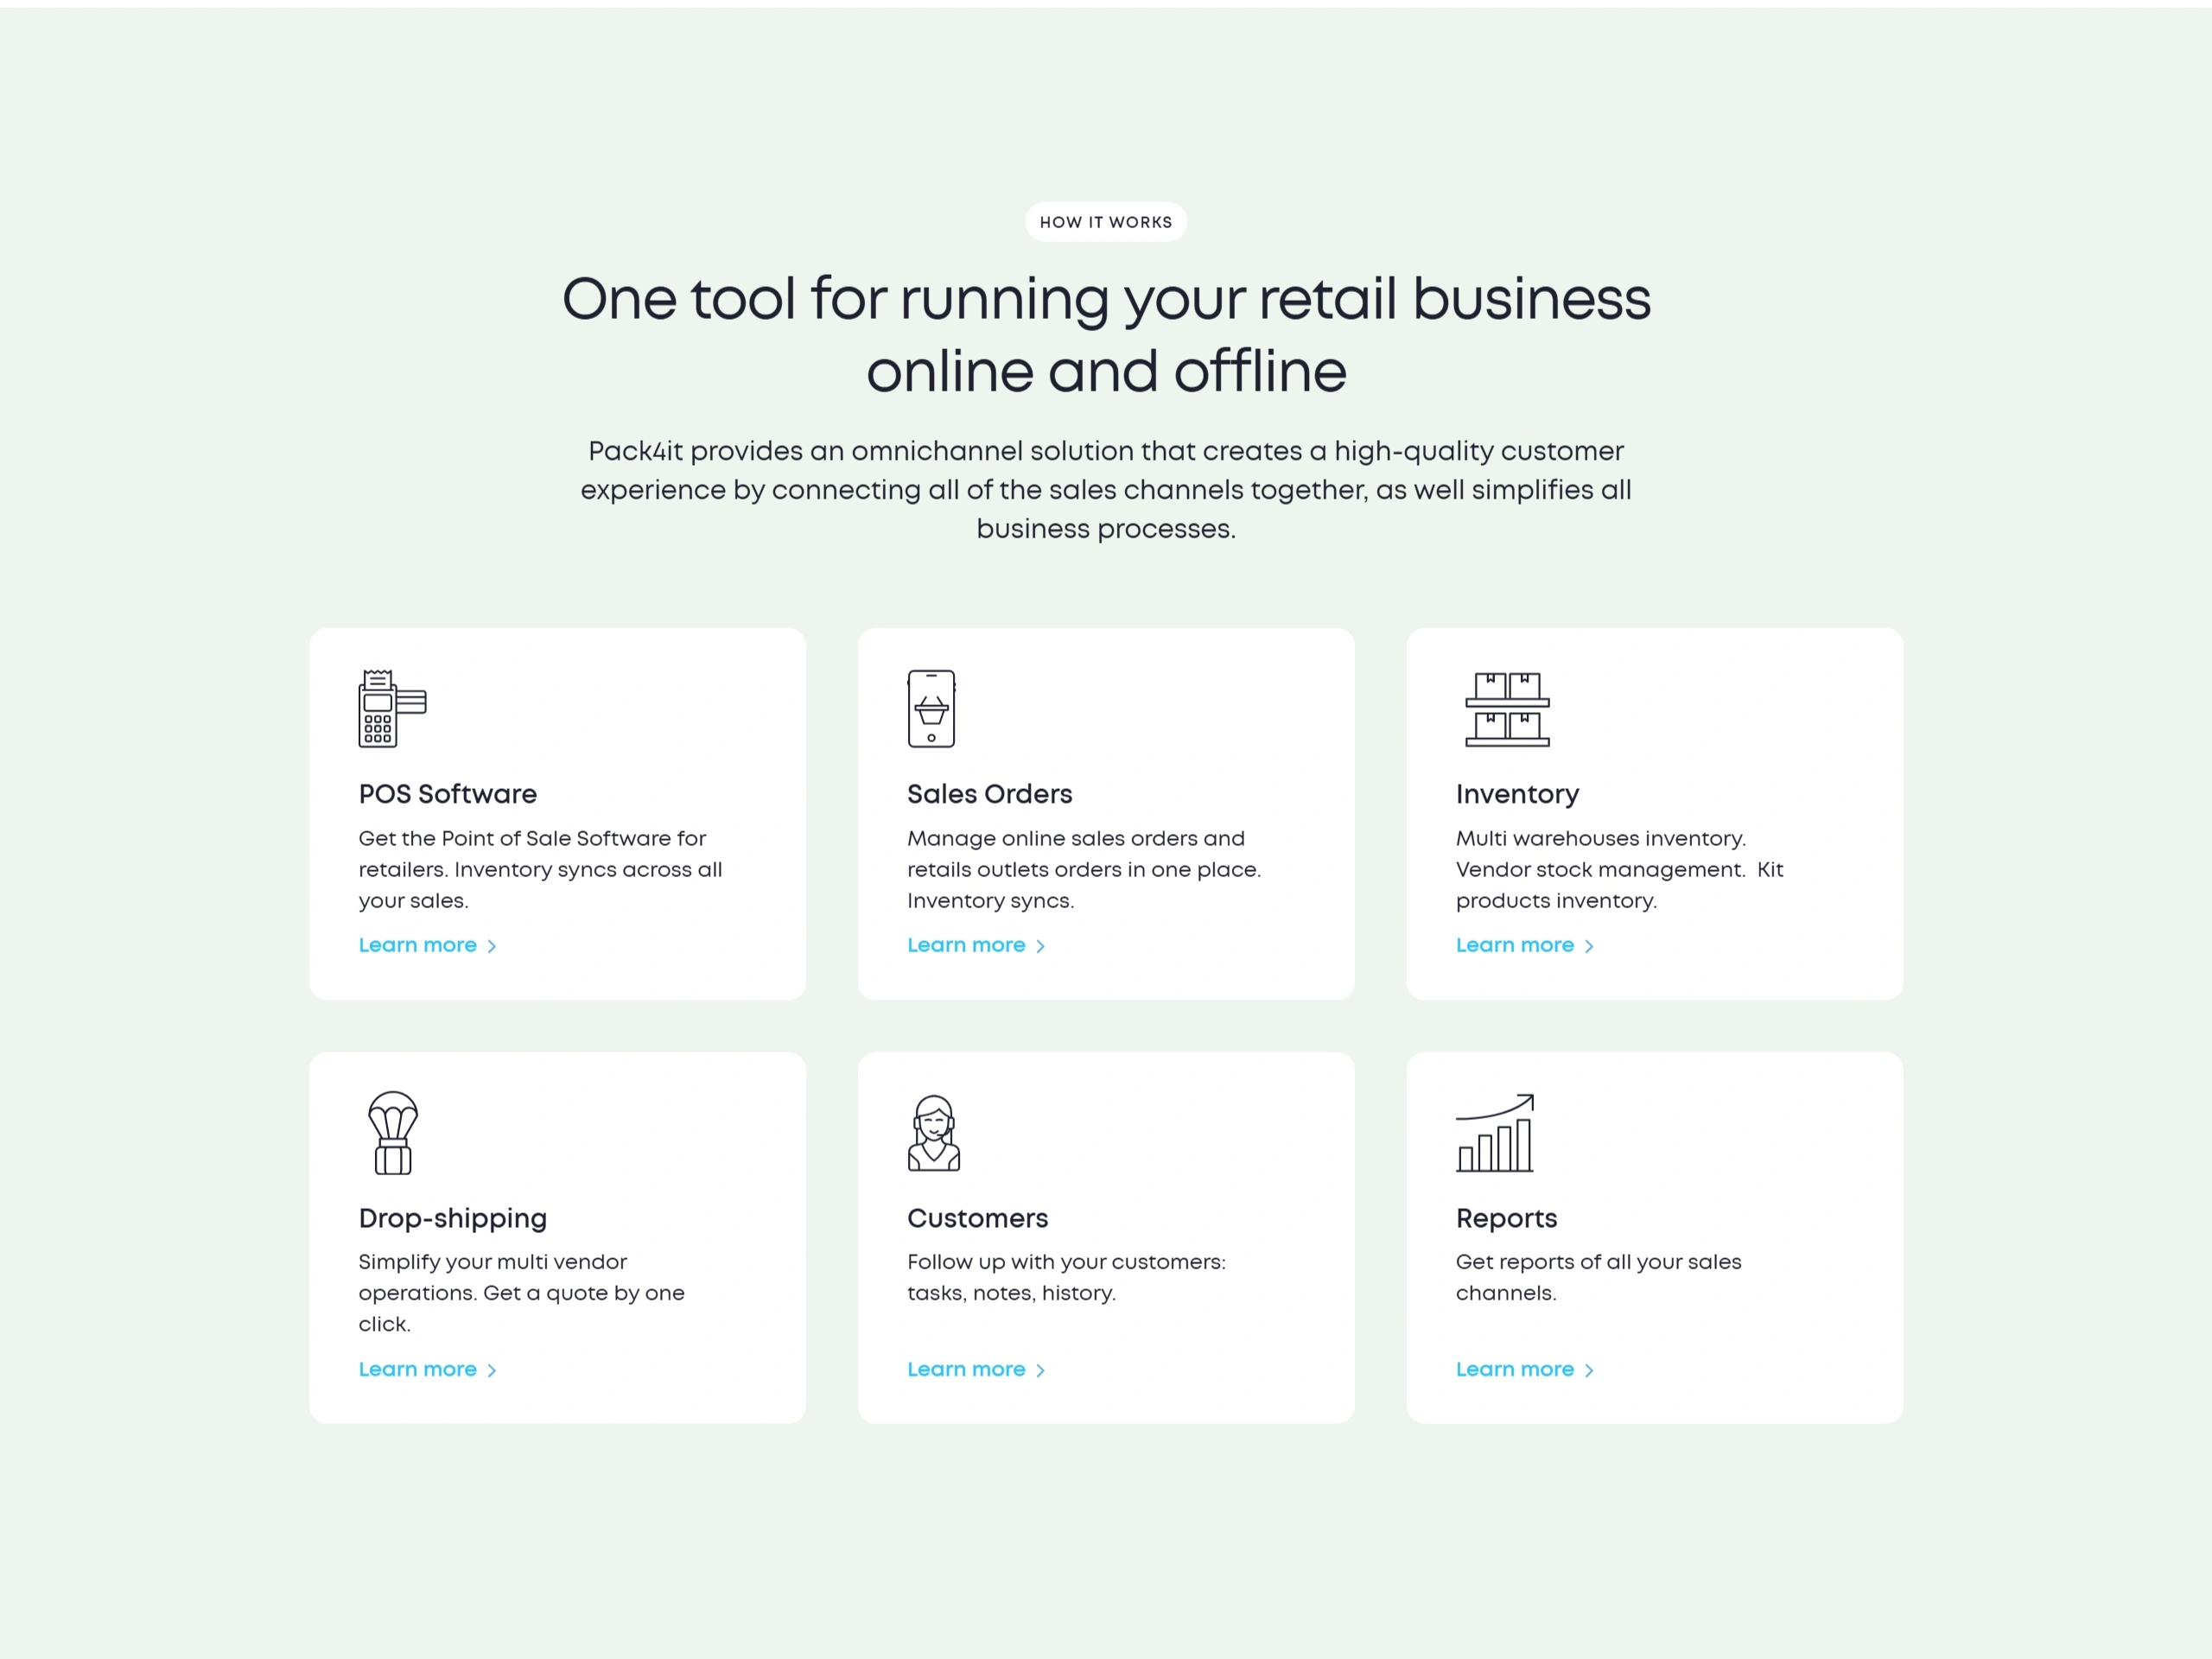
Task: Click the POS terminal card reader icon
Action: point(392,708)
